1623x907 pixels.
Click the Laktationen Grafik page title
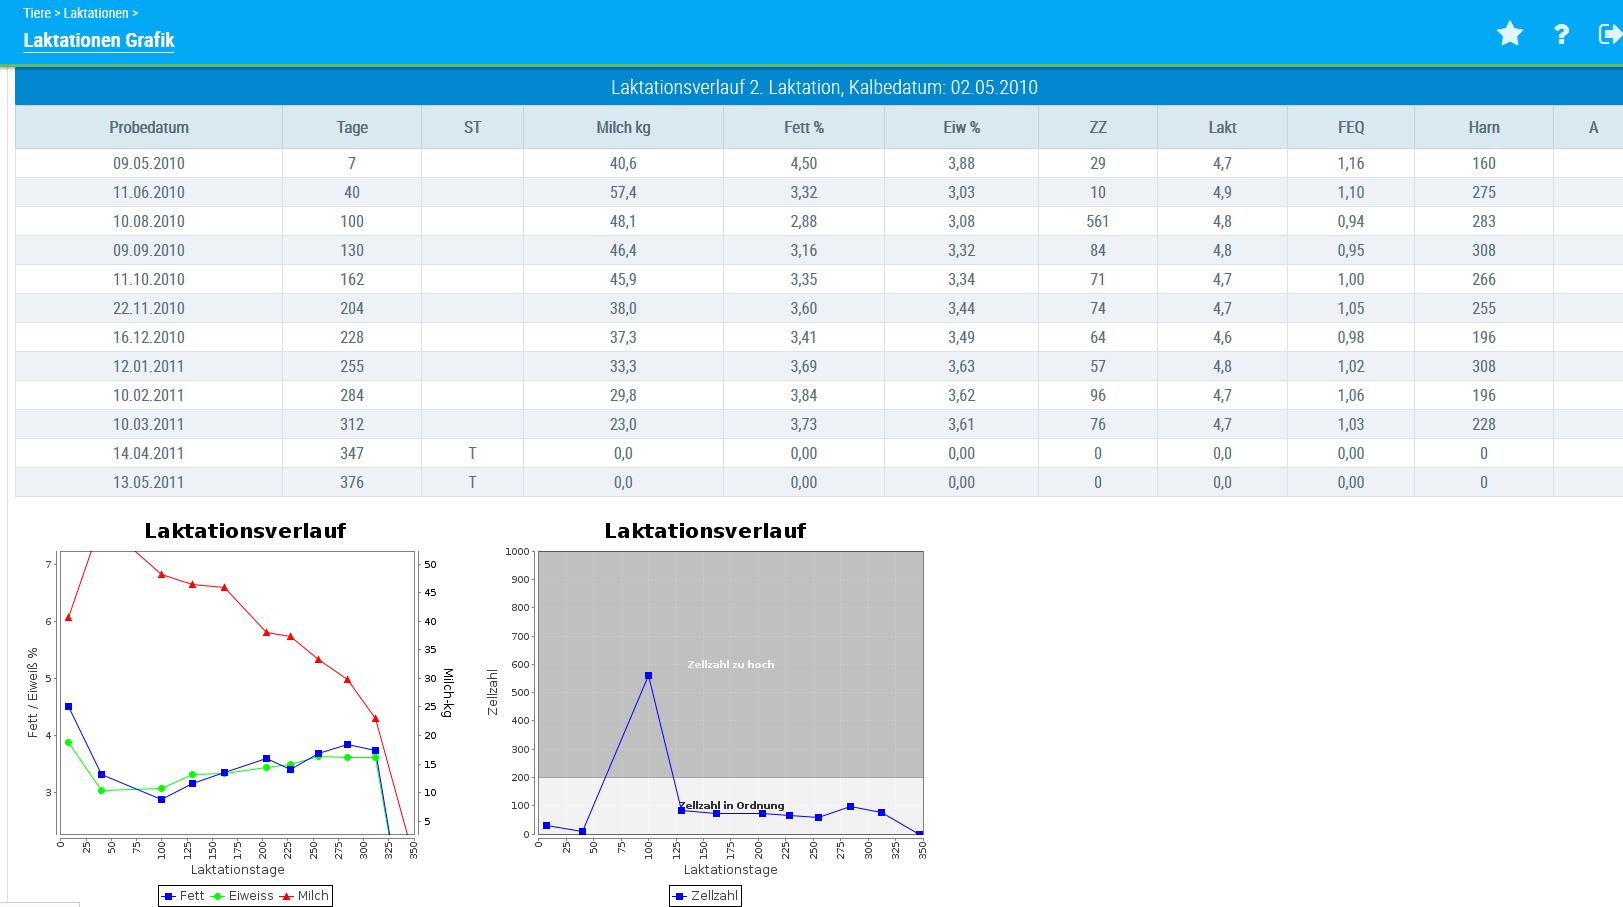click(98, 40)
